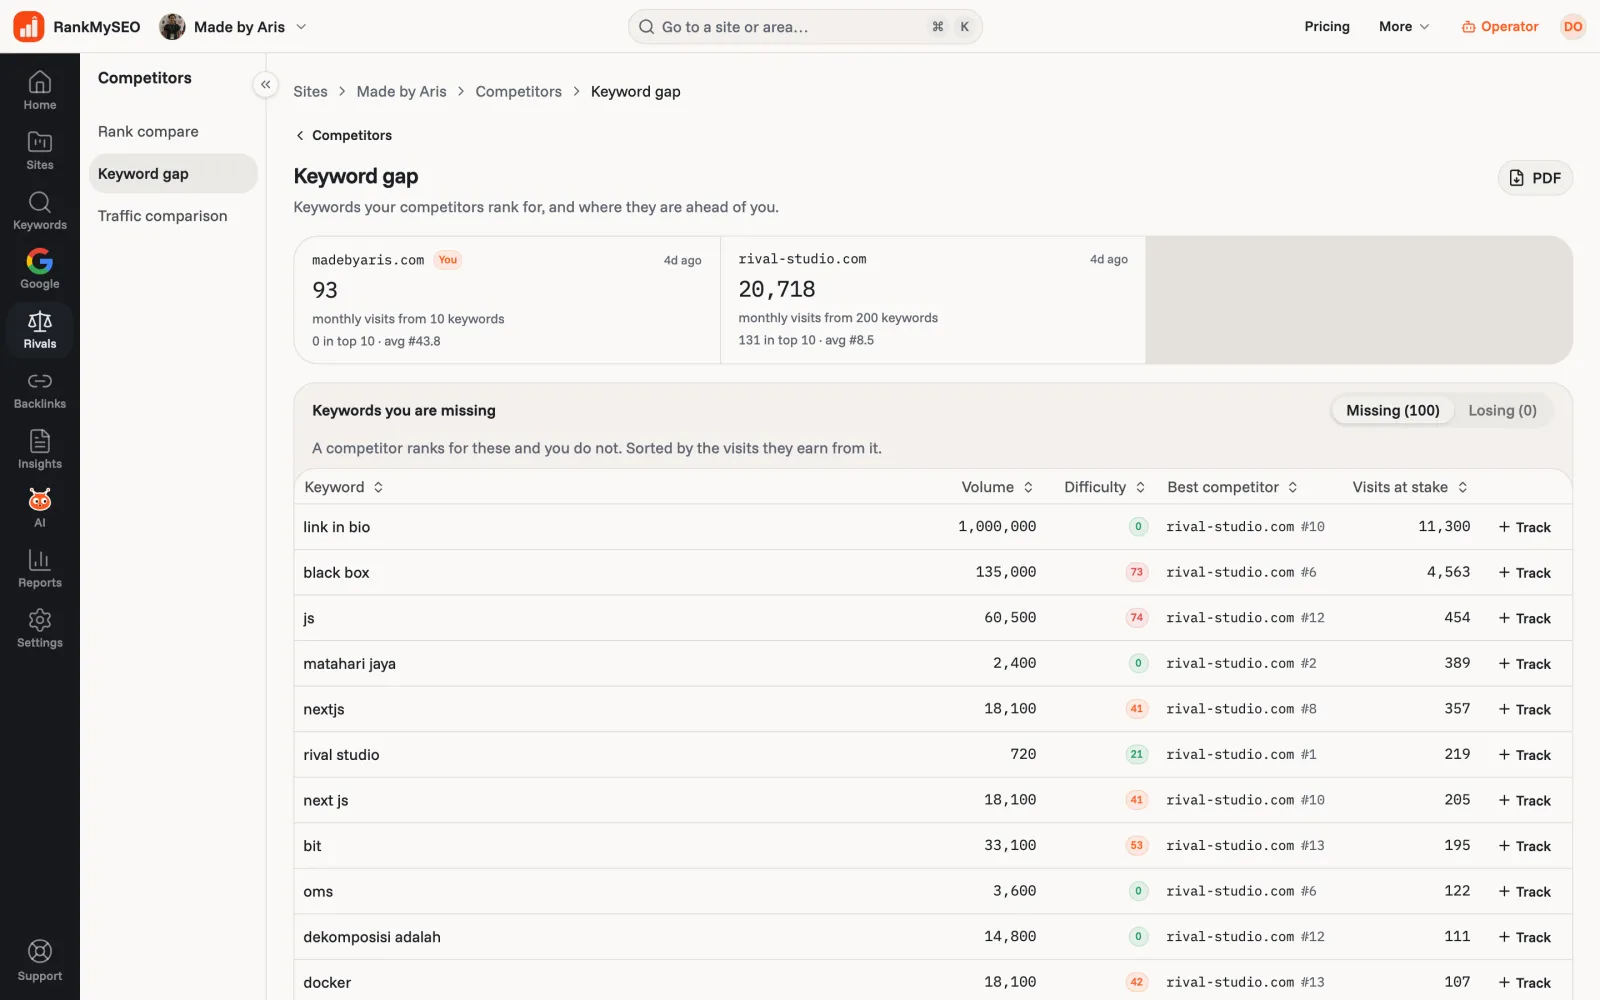Sort table by Best competitor column
This screenshot has width=1600, height=1000.
point(1232,487)
